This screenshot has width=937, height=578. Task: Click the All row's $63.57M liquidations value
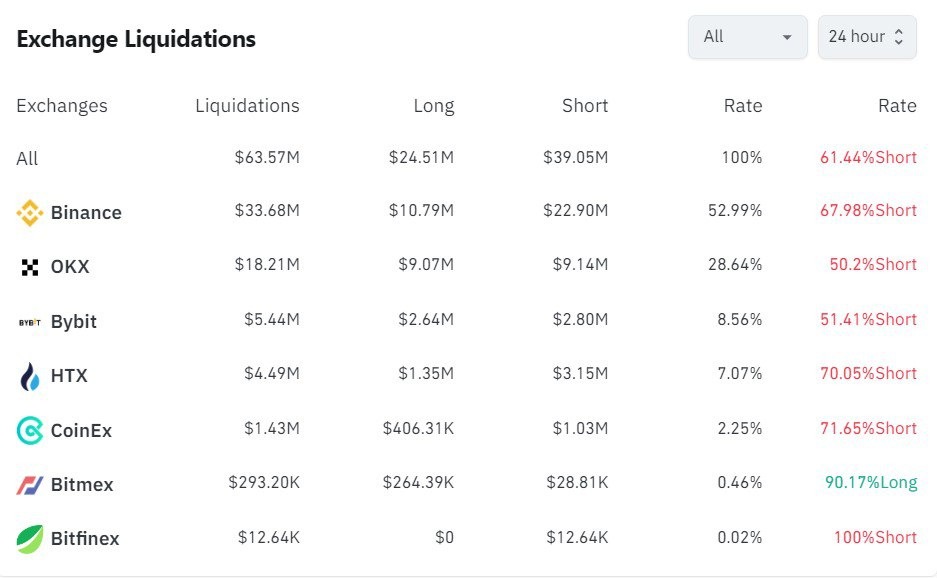(x=267, y=158)
